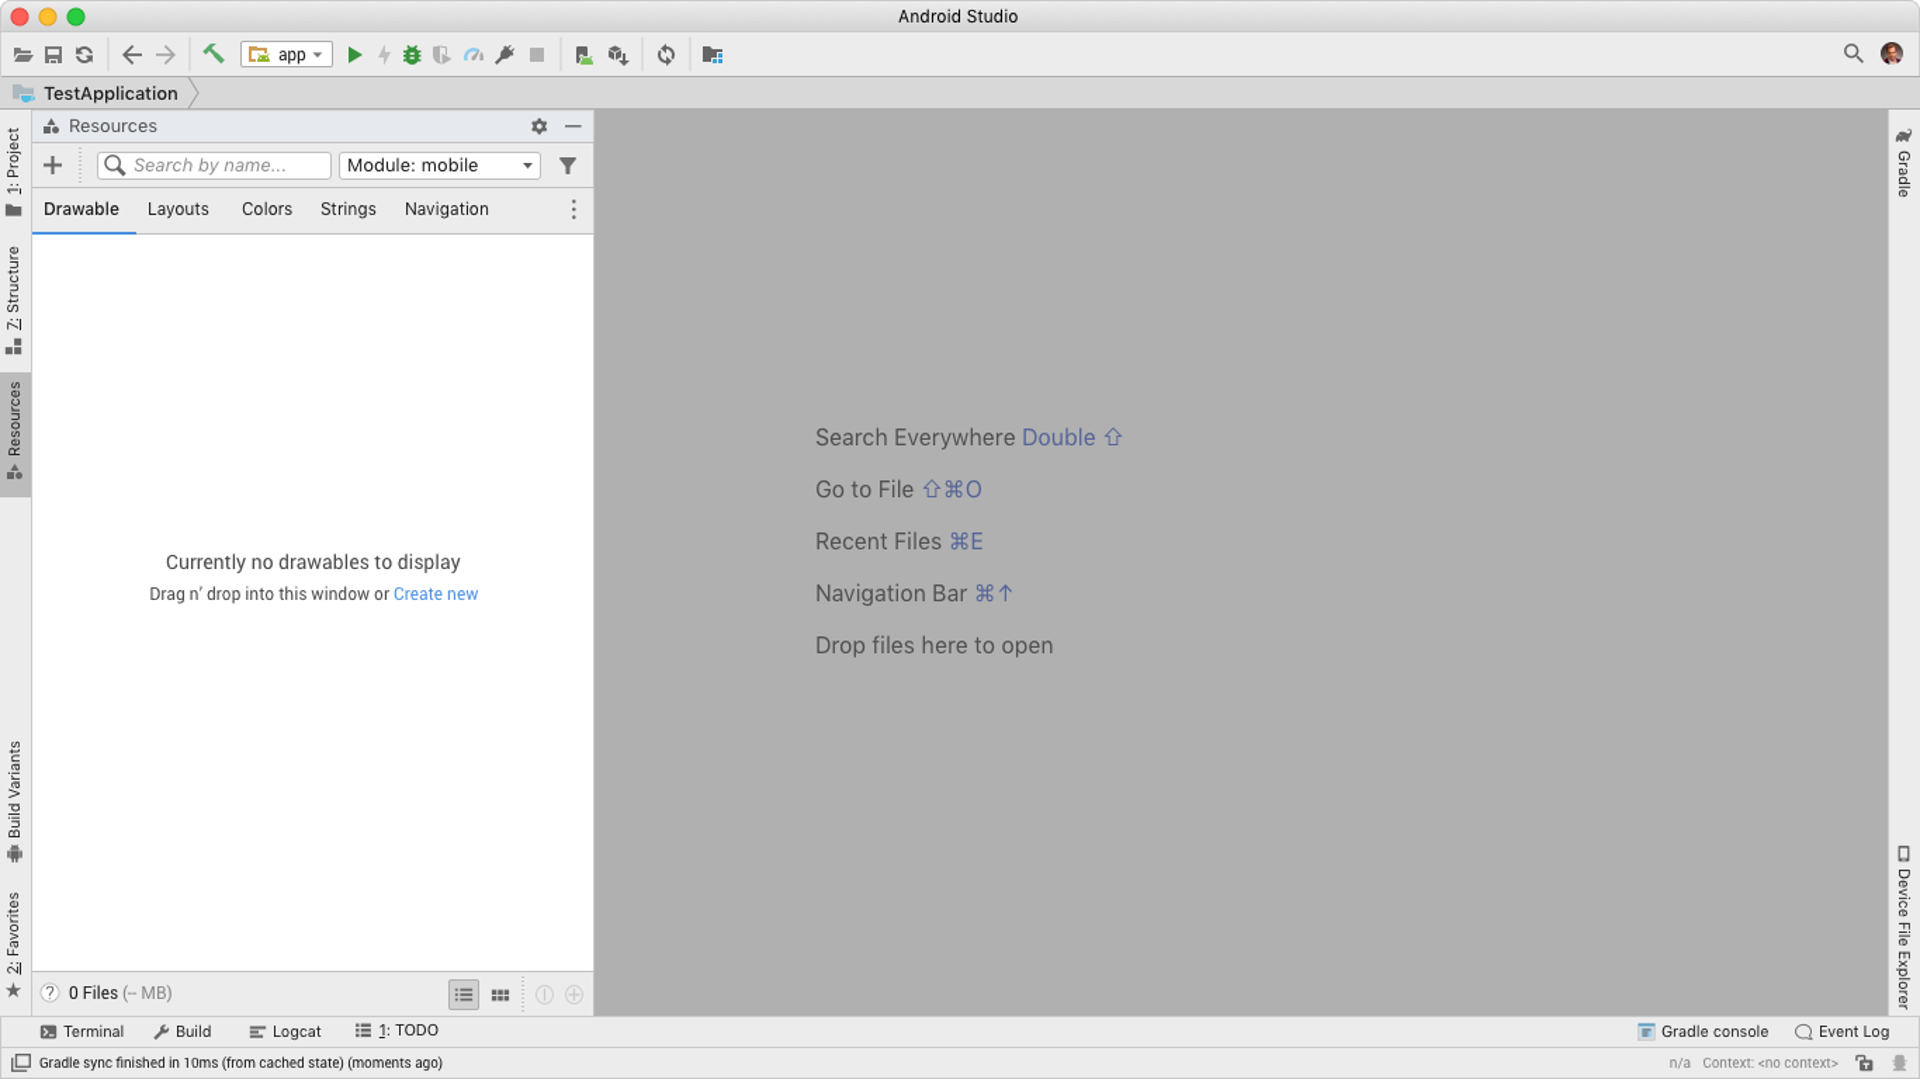Expand the resource tabs overflow menu
Screen dimensions: 1920x1080
(573, 209)
